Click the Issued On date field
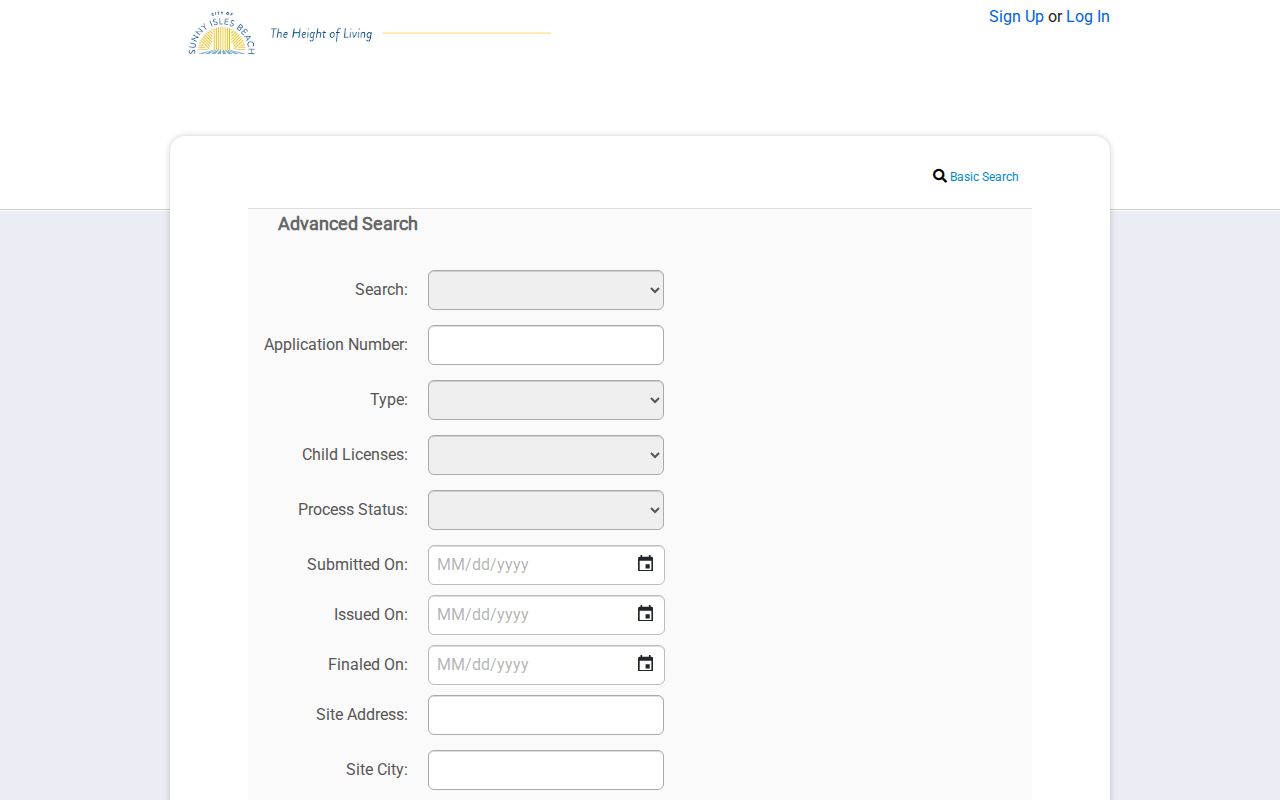The image size is (1280, 800). 546,615
